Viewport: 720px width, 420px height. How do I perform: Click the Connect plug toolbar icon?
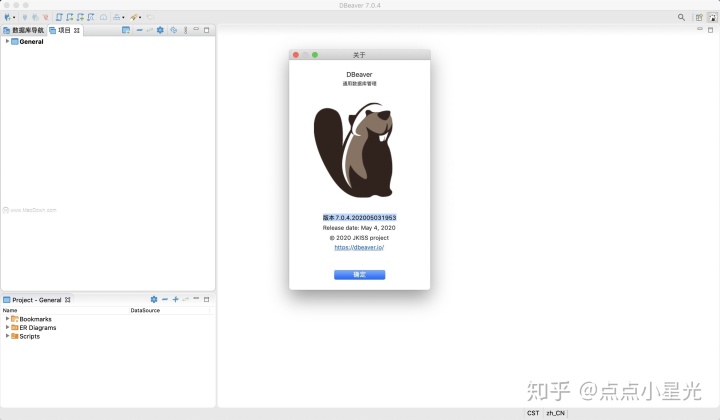pos(25,17)
